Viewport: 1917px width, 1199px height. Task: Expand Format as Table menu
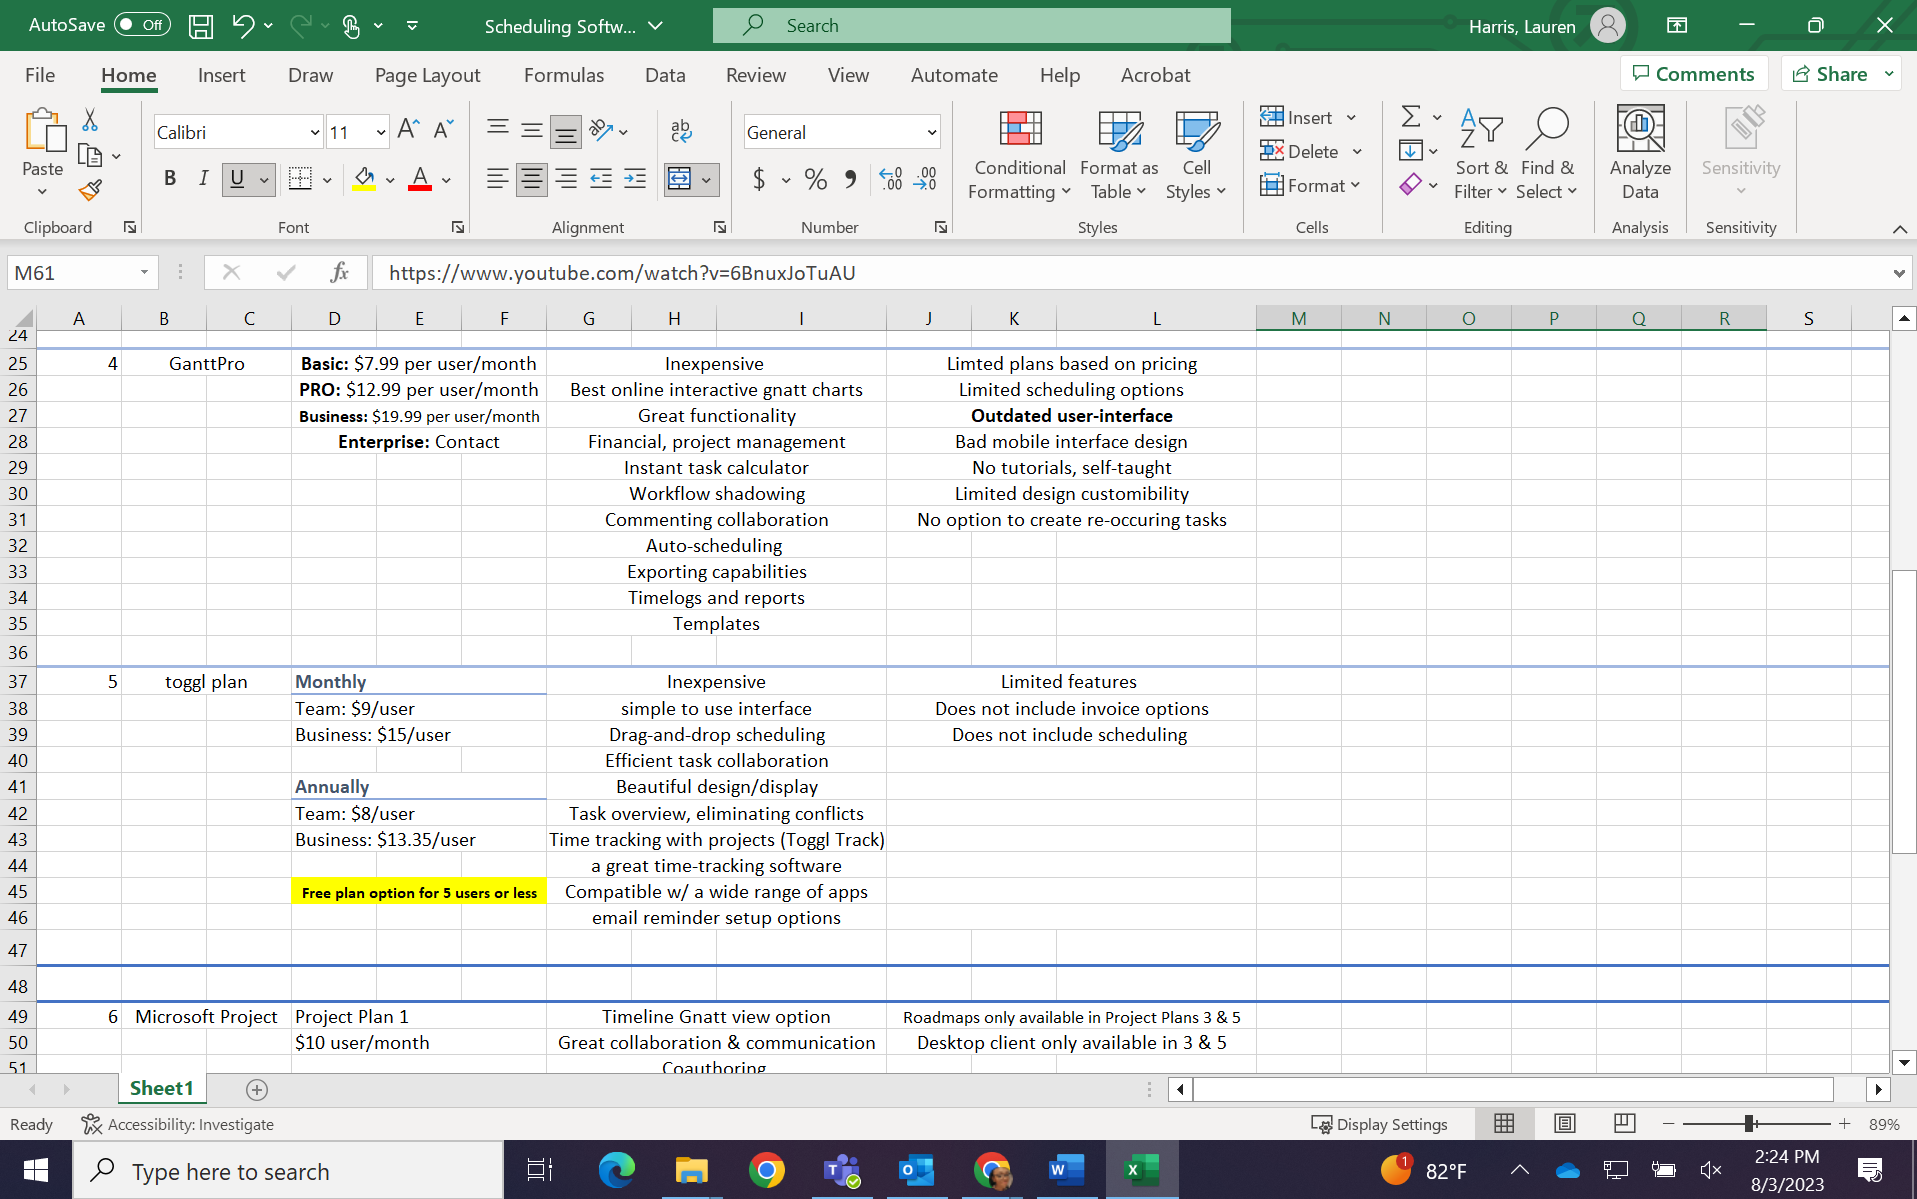pyautogui.click(x=1119, y=153)
